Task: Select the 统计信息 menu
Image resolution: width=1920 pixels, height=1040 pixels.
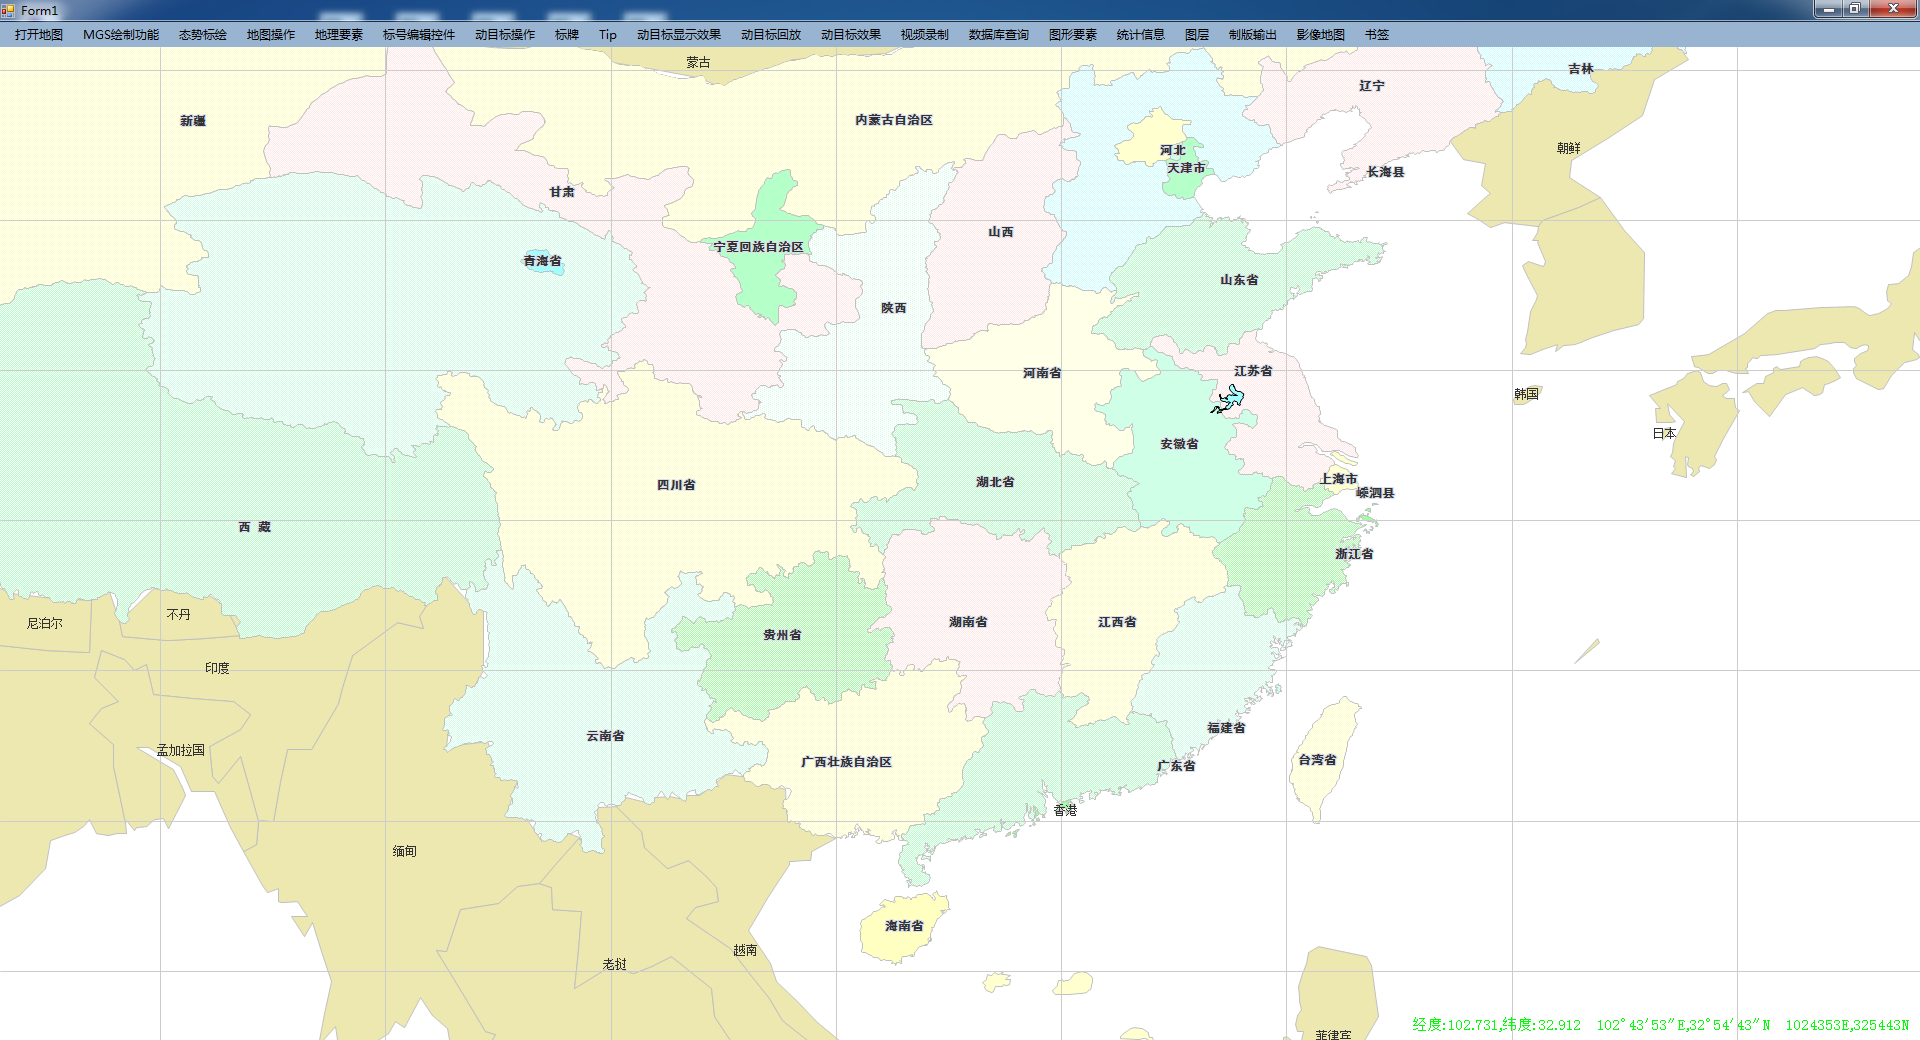Action: (1141, 35)
